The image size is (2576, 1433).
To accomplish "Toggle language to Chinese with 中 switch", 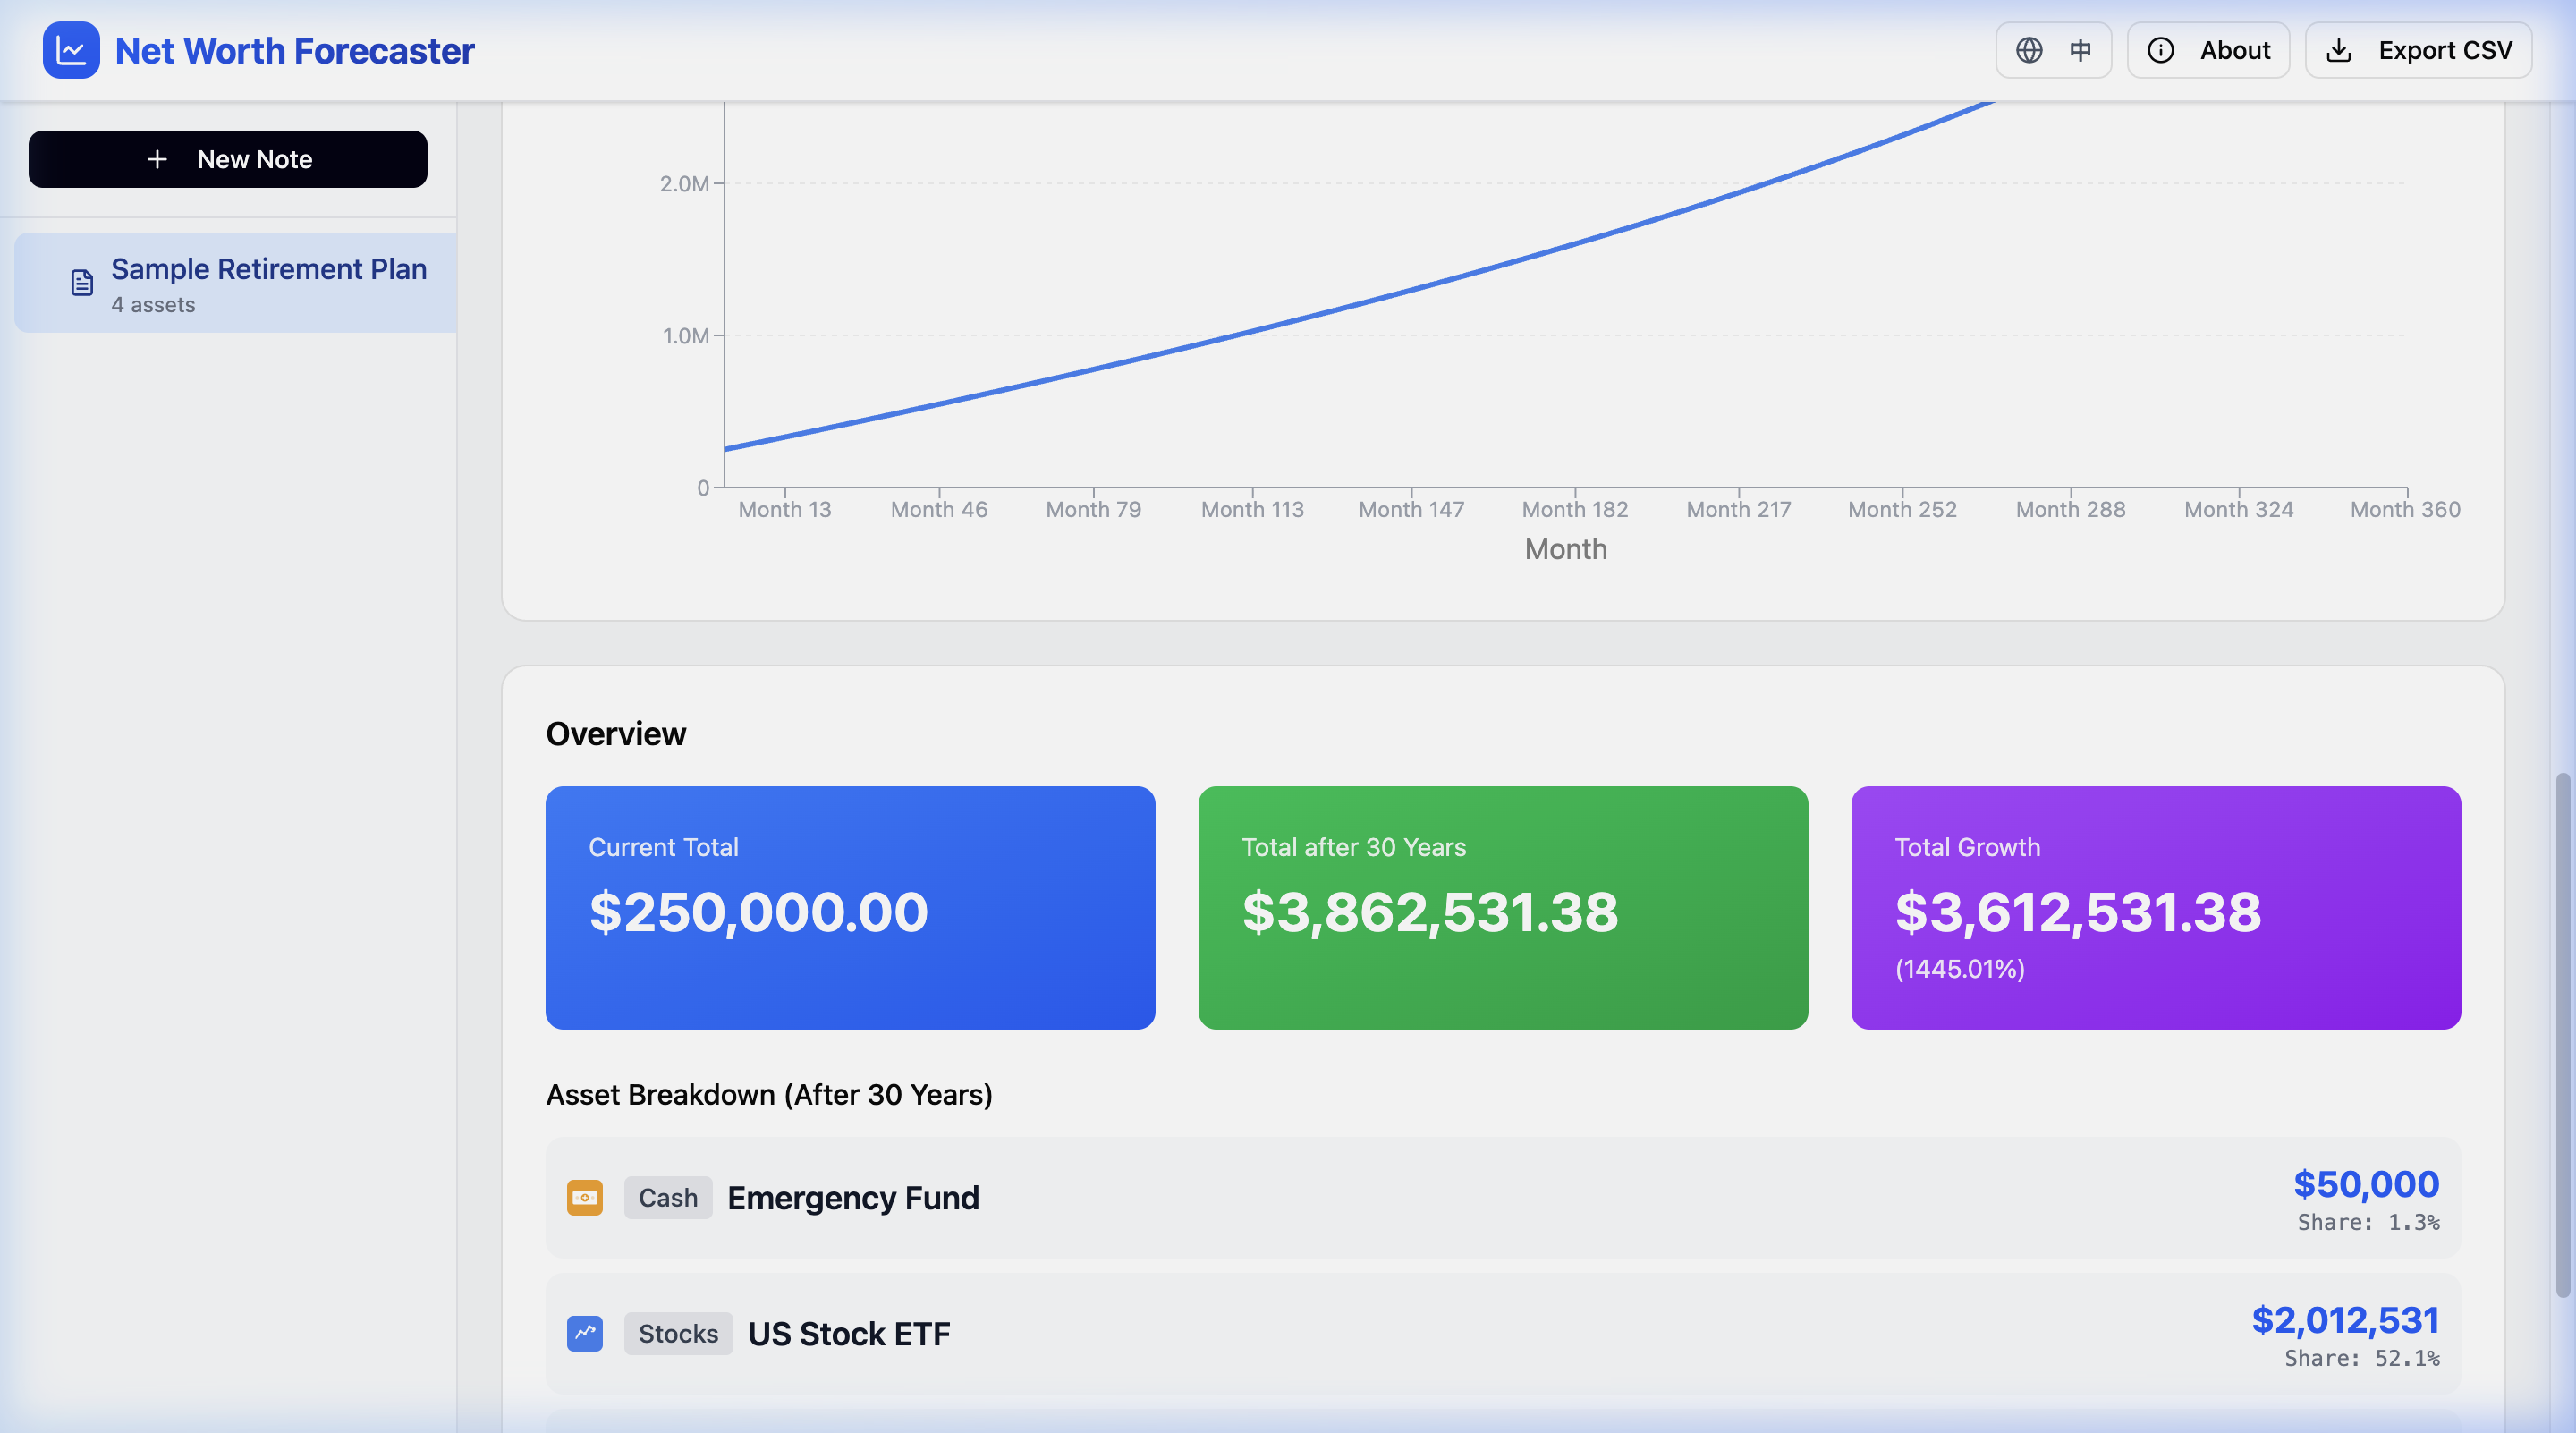I will coord(2080,50).
